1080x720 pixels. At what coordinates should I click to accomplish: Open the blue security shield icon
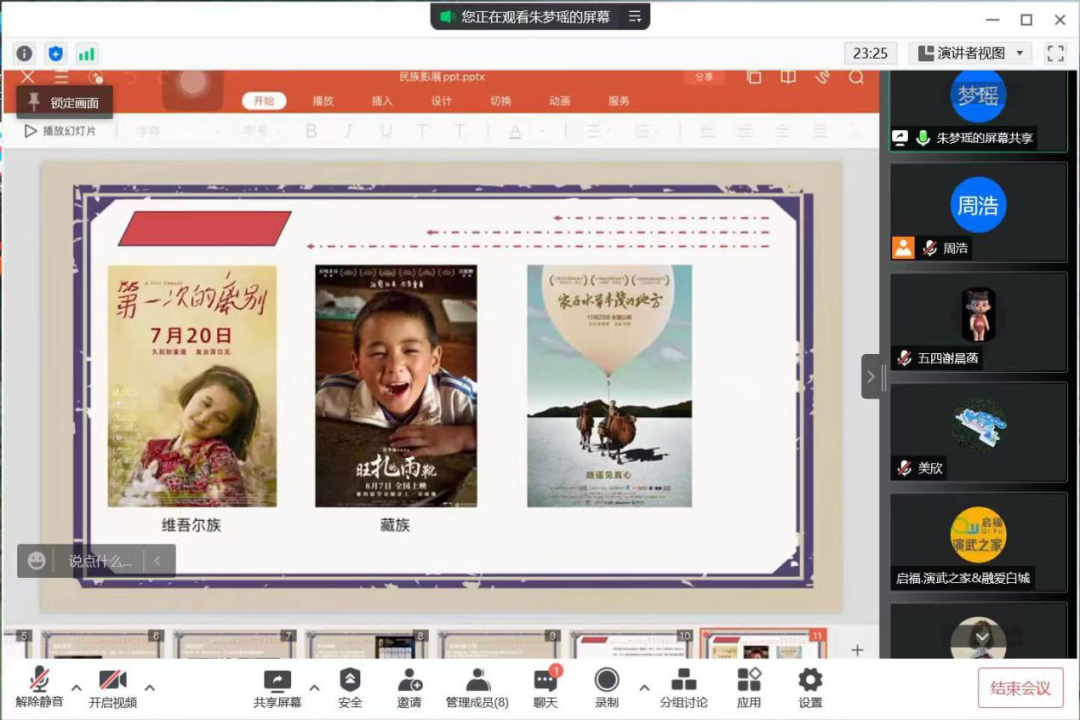pyautogui.click(x=56, y=54)
